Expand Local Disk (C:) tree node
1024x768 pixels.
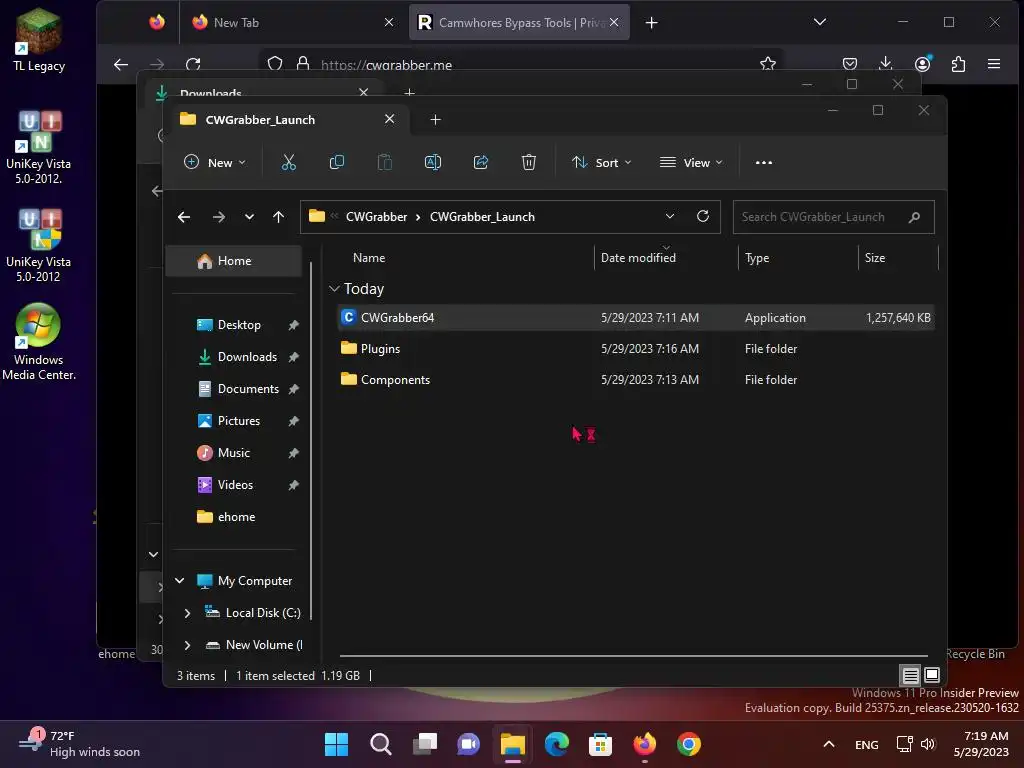point(187,613)
